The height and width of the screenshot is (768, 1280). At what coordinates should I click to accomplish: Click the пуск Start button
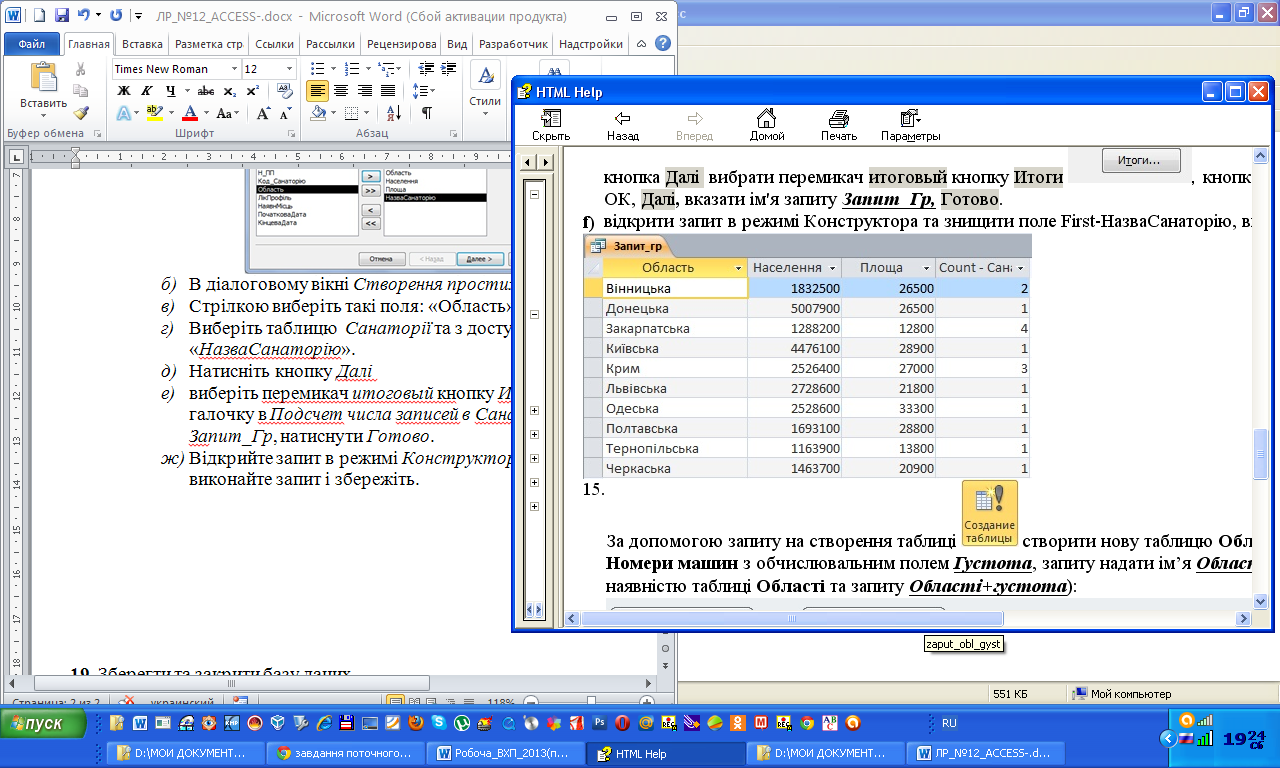[40, 723]
